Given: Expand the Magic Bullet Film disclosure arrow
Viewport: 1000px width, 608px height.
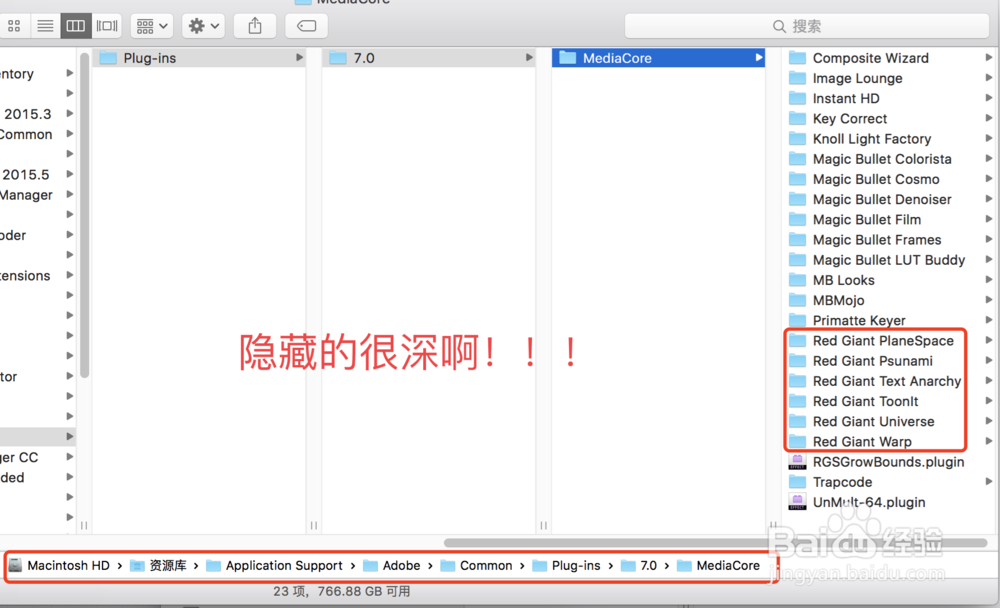Looking at the screenshot, I should click(x=989, y=219).
